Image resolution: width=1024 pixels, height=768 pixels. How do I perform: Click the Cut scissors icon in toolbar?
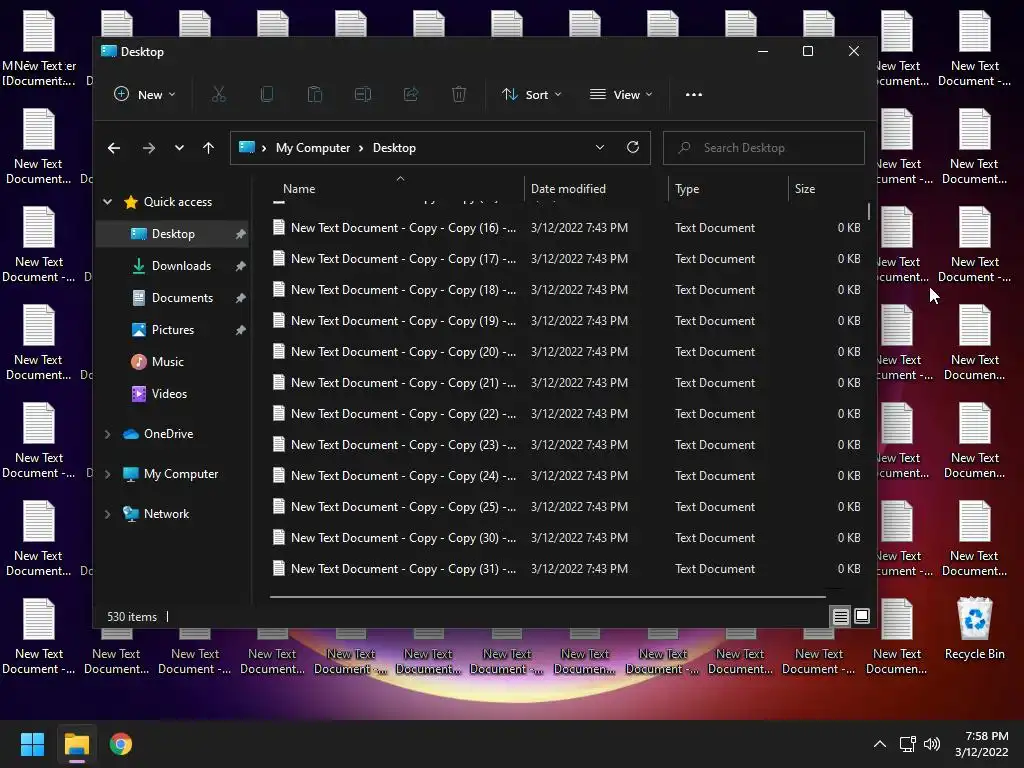219,95
